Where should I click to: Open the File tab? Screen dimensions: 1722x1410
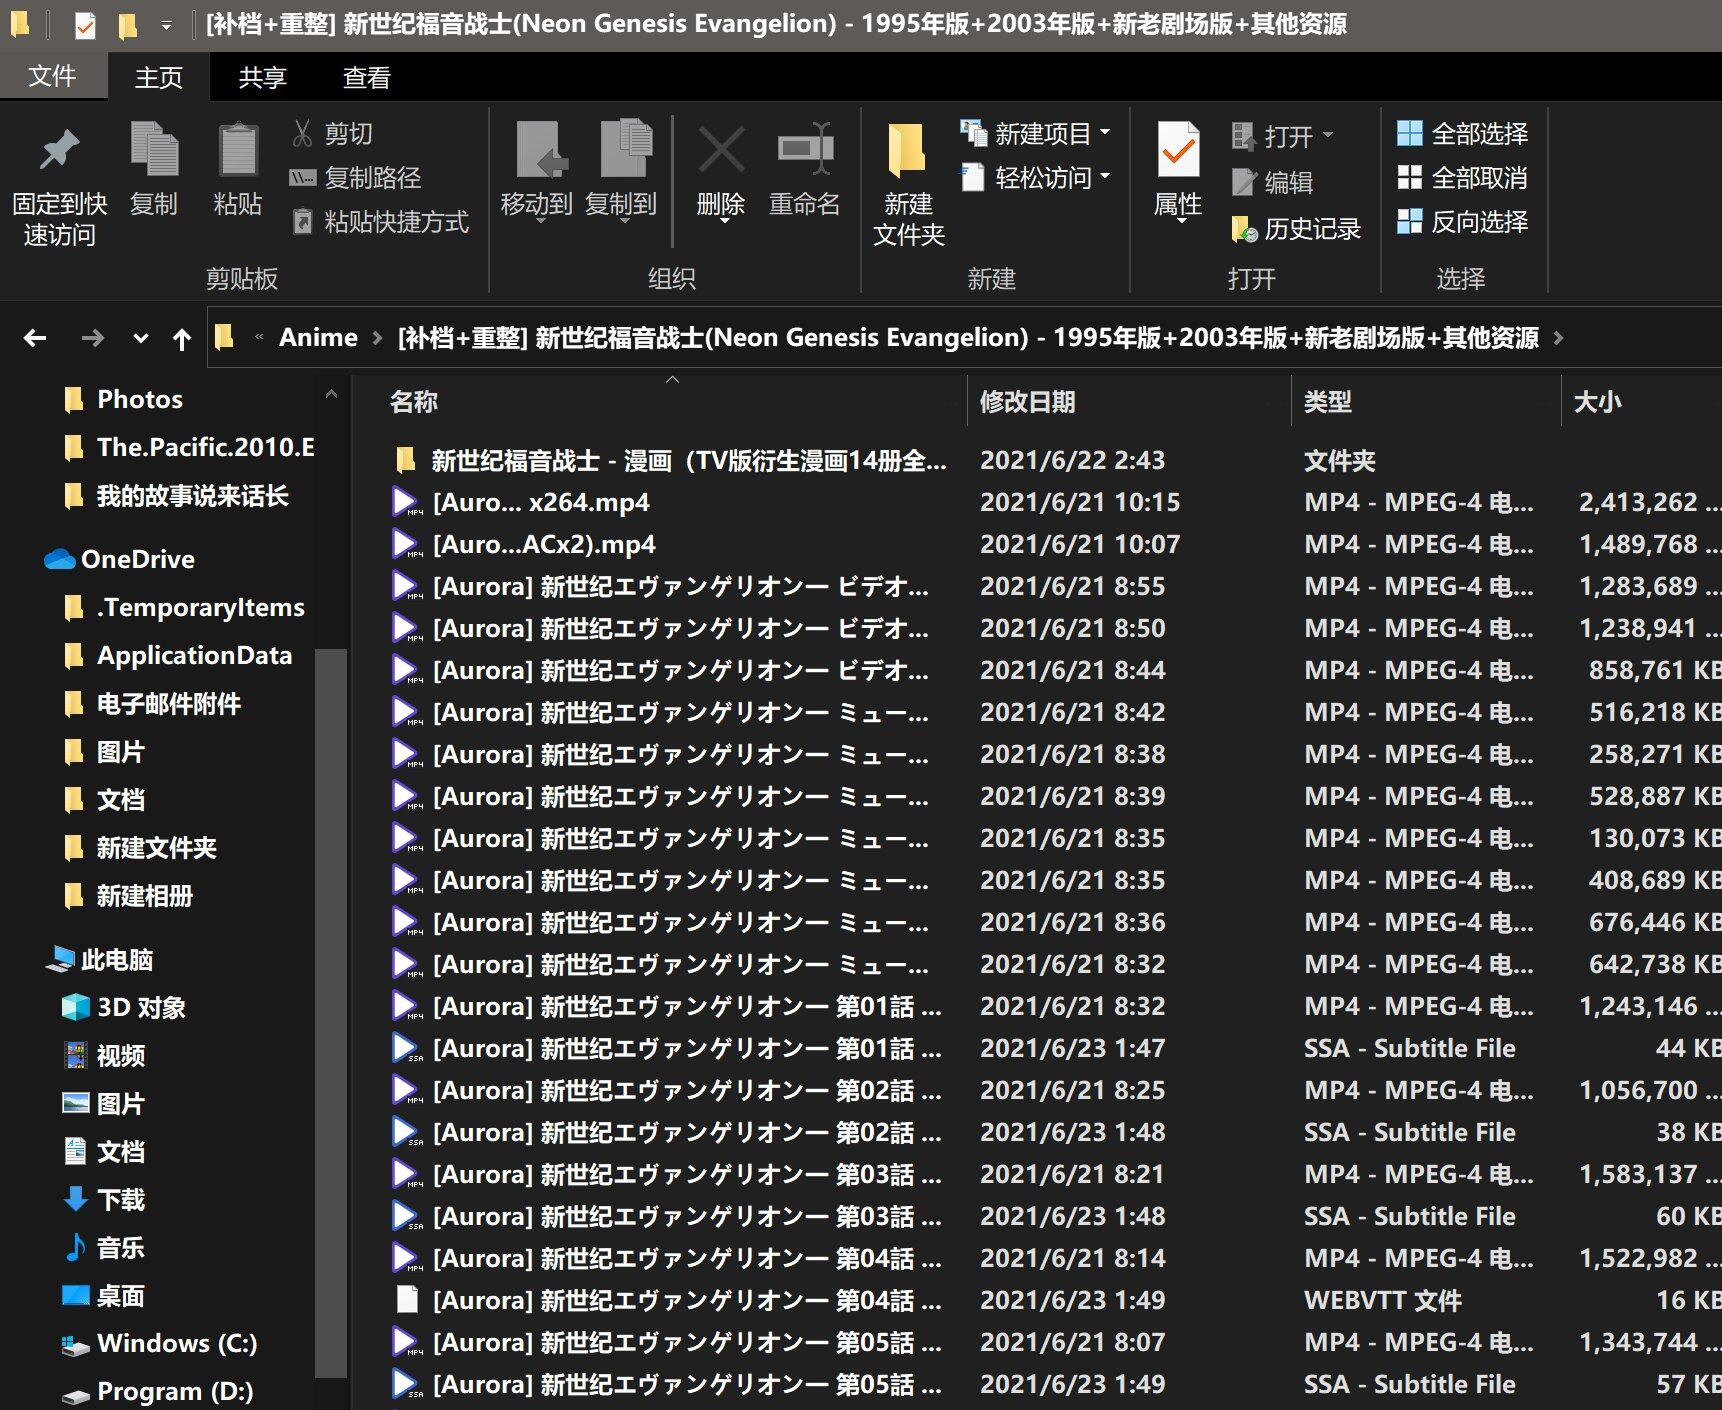point(52,76)
